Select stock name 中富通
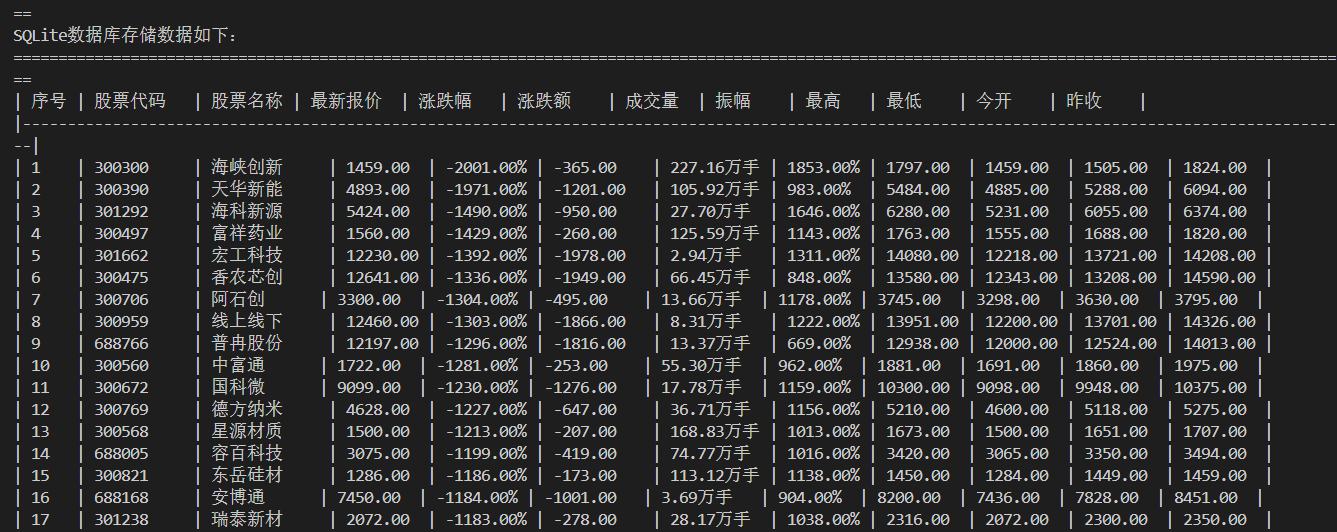Viewport: 1337px width, 532px height. (238, 365)
